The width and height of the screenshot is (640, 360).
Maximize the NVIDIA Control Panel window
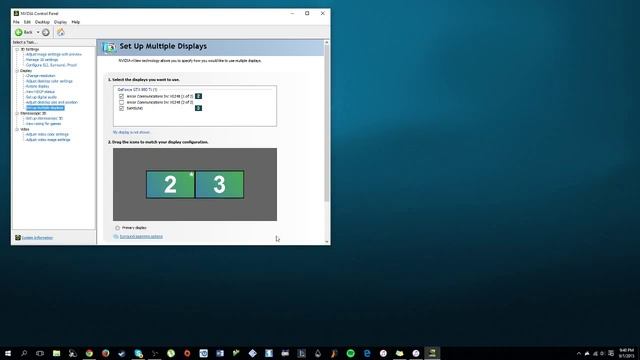307,13
